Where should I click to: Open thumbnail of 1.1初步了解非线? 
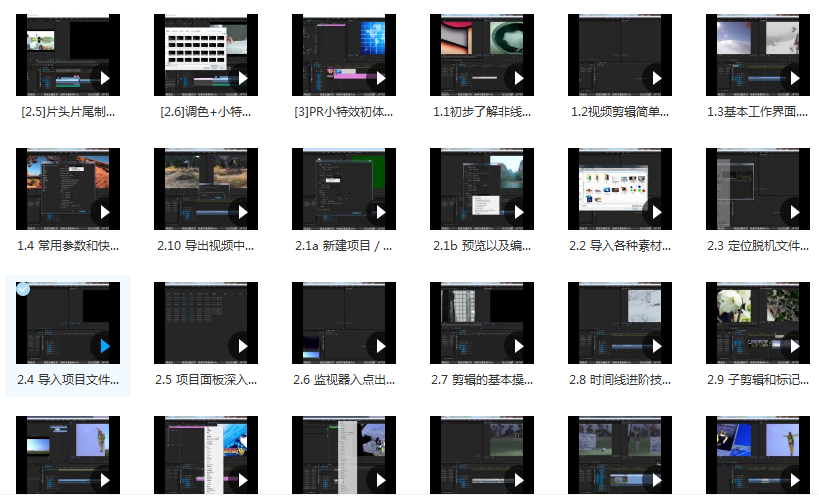[x=482, y=55]
